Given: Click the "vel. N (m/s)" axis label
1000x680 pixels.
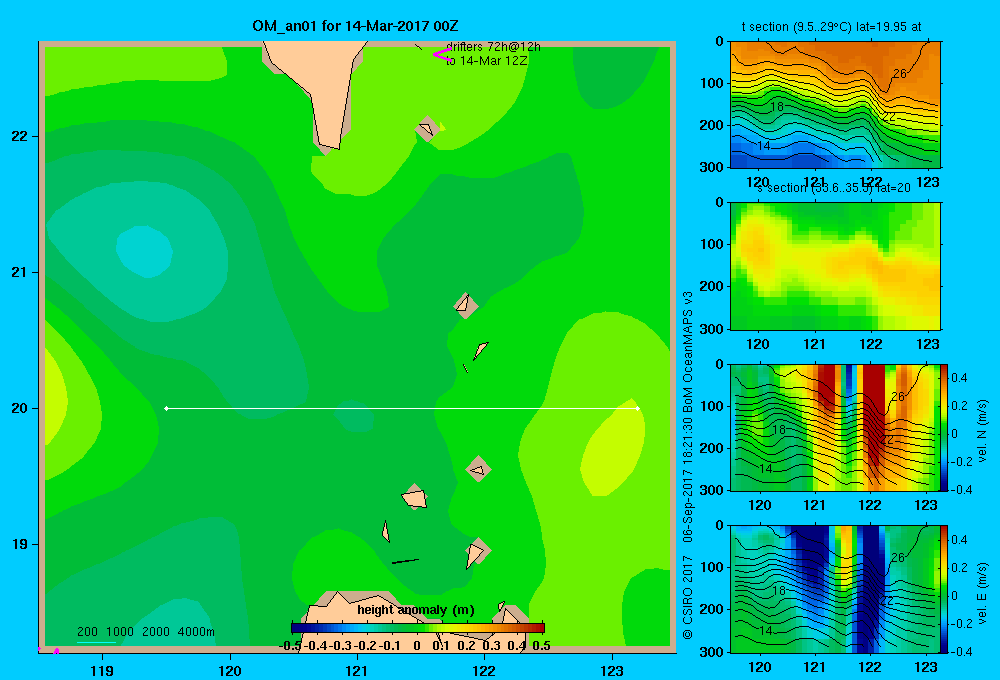Looking at the screenshot, I should [983, 431].
